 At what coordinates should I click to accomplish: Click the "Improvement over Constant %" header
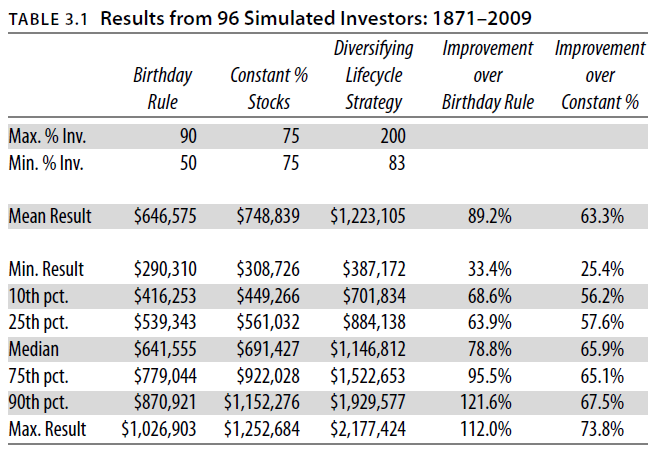[599, 75]
